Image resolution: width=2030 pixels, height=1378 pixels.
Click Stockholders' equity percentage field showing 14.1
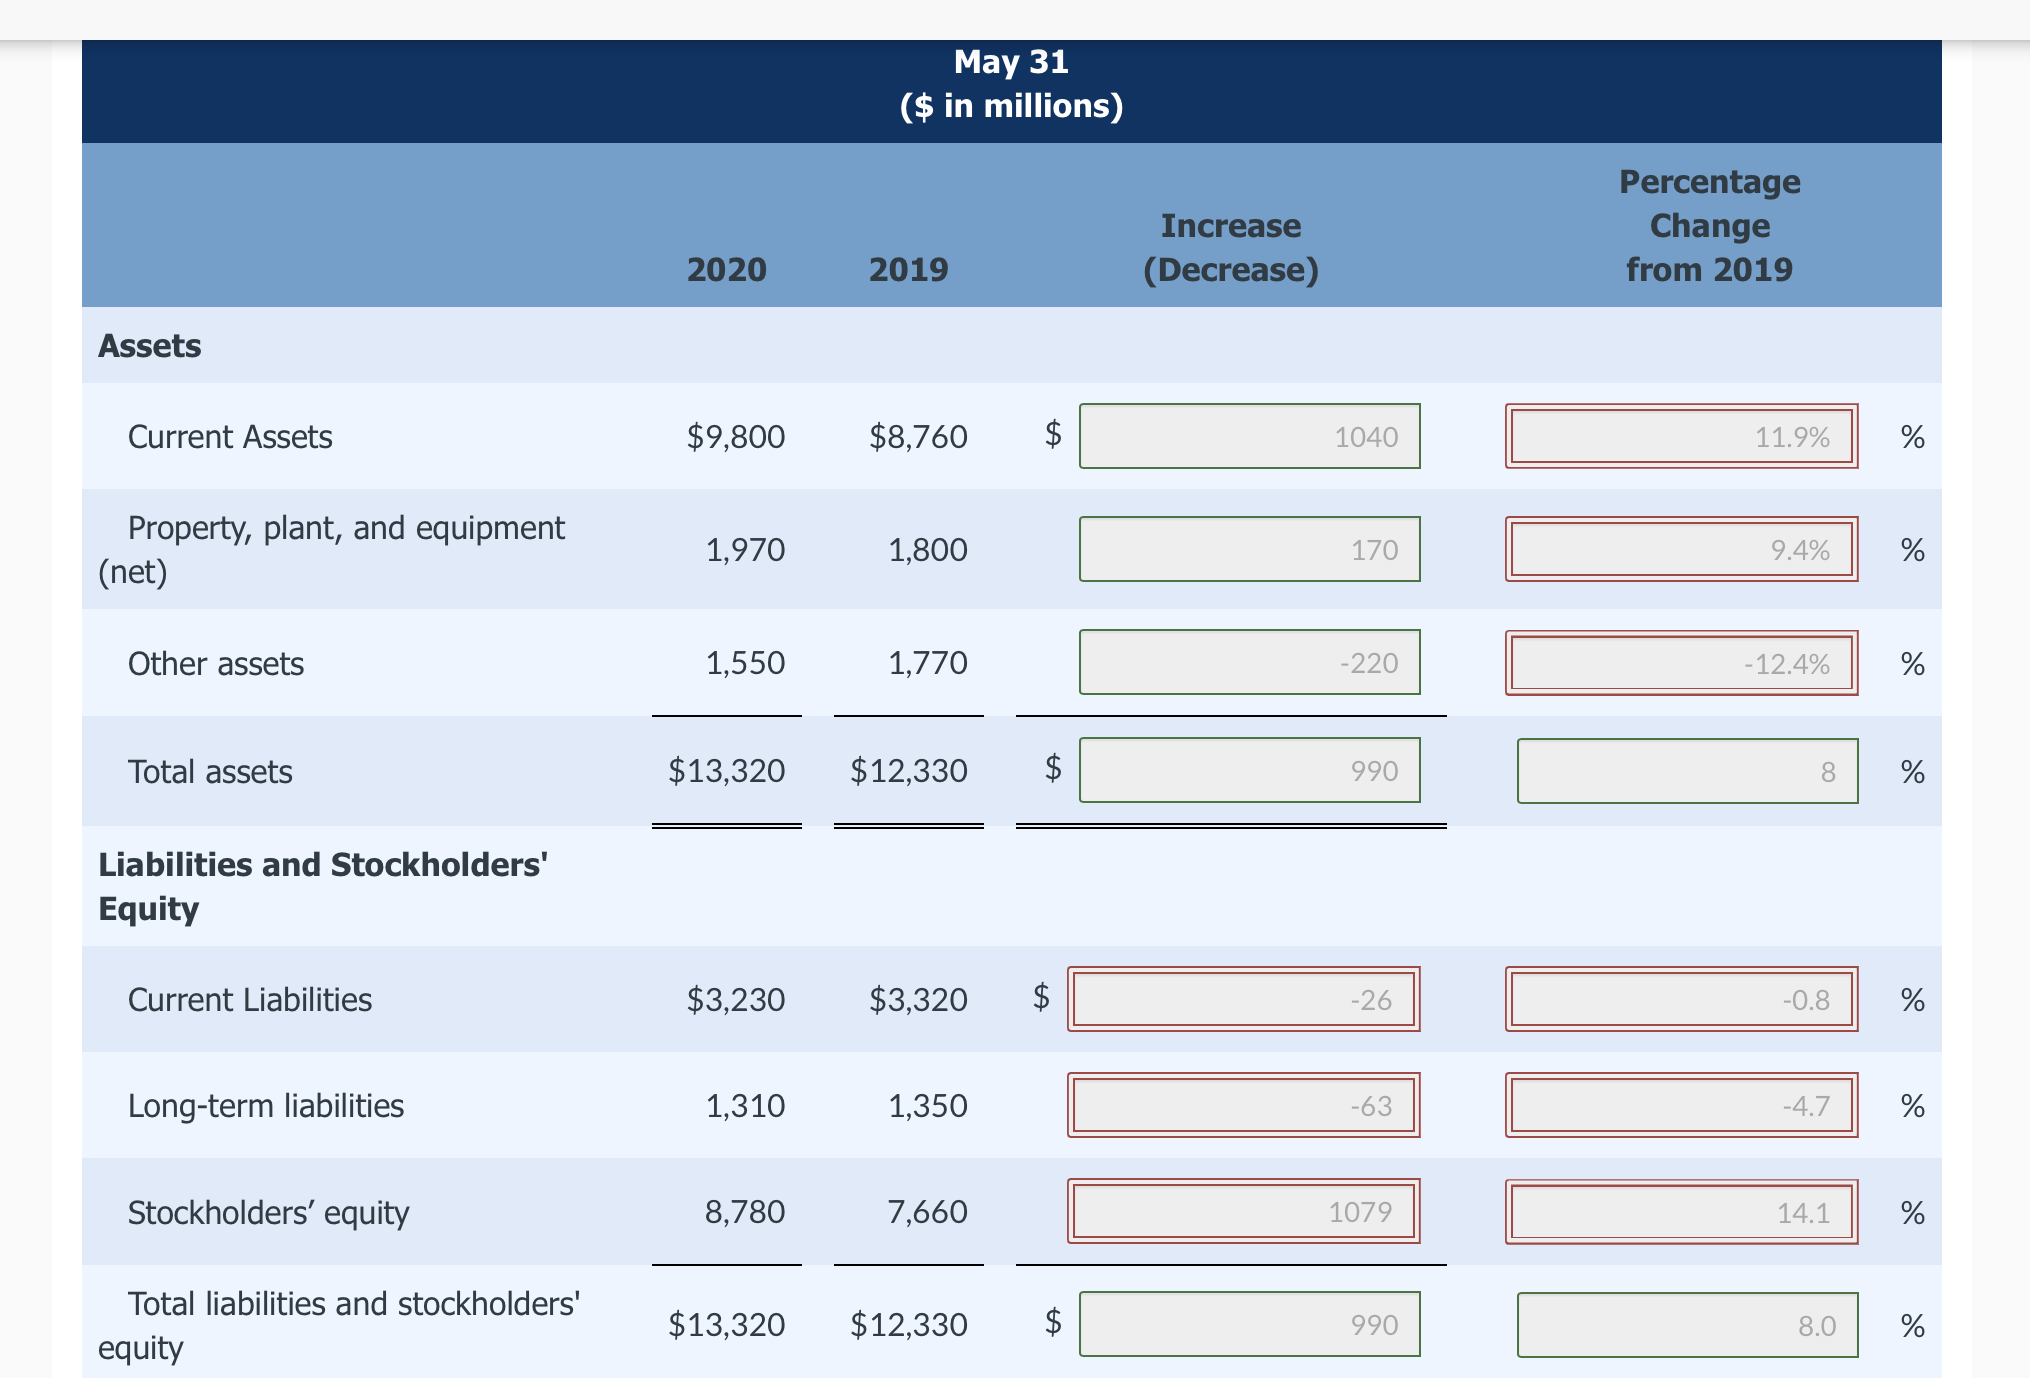(1681, 1212)
